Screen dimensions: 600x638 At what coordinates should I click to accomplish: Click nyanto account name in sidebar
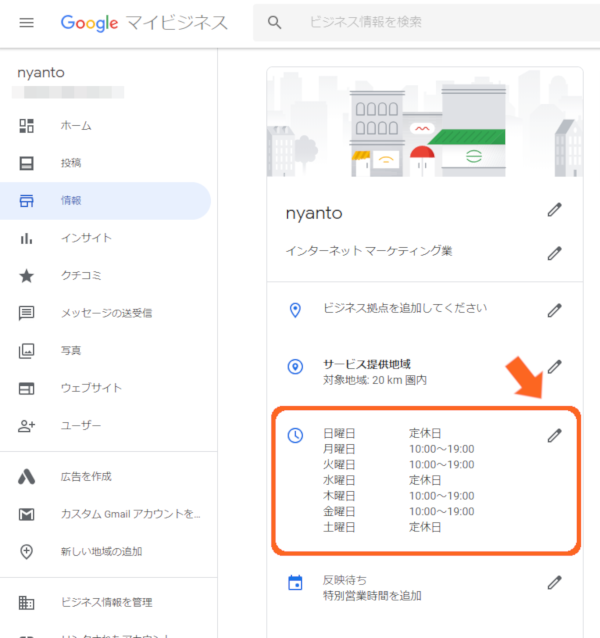coord(41,73)
